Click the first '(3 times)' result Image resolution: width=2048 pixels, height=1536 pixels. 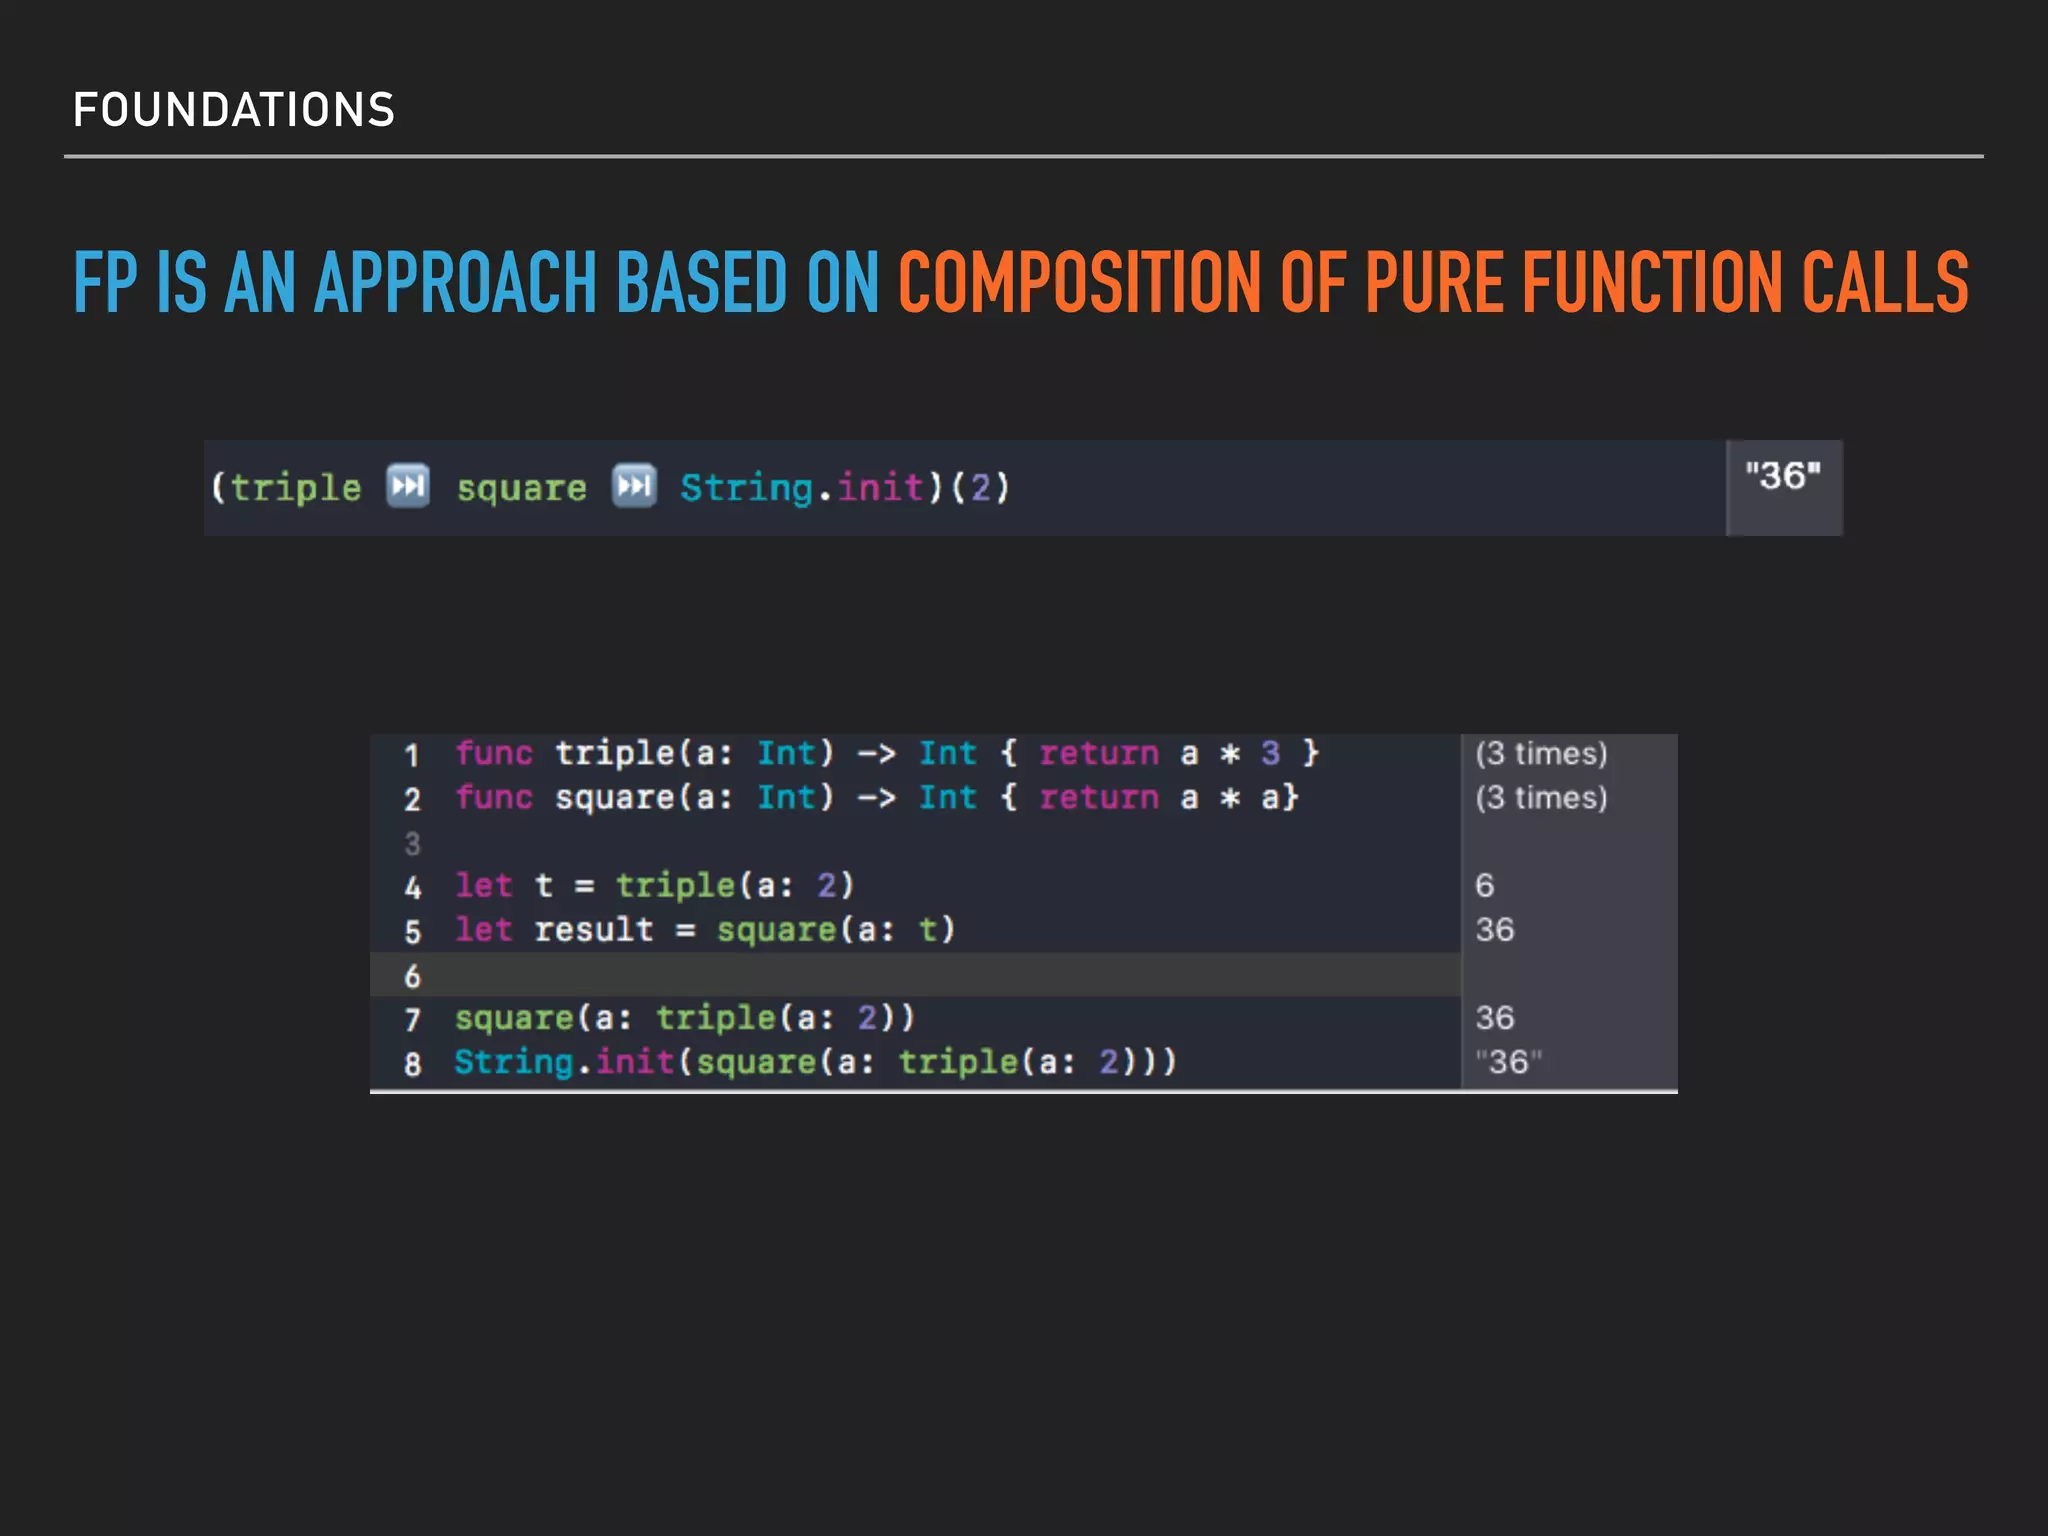point(1541,753)
